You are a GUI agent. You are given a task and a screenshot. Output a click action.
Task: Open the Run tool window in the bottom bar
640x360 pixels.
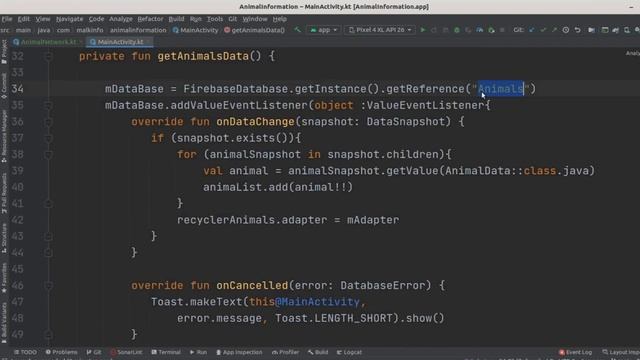pyautogui.click(x=198, y=352)
